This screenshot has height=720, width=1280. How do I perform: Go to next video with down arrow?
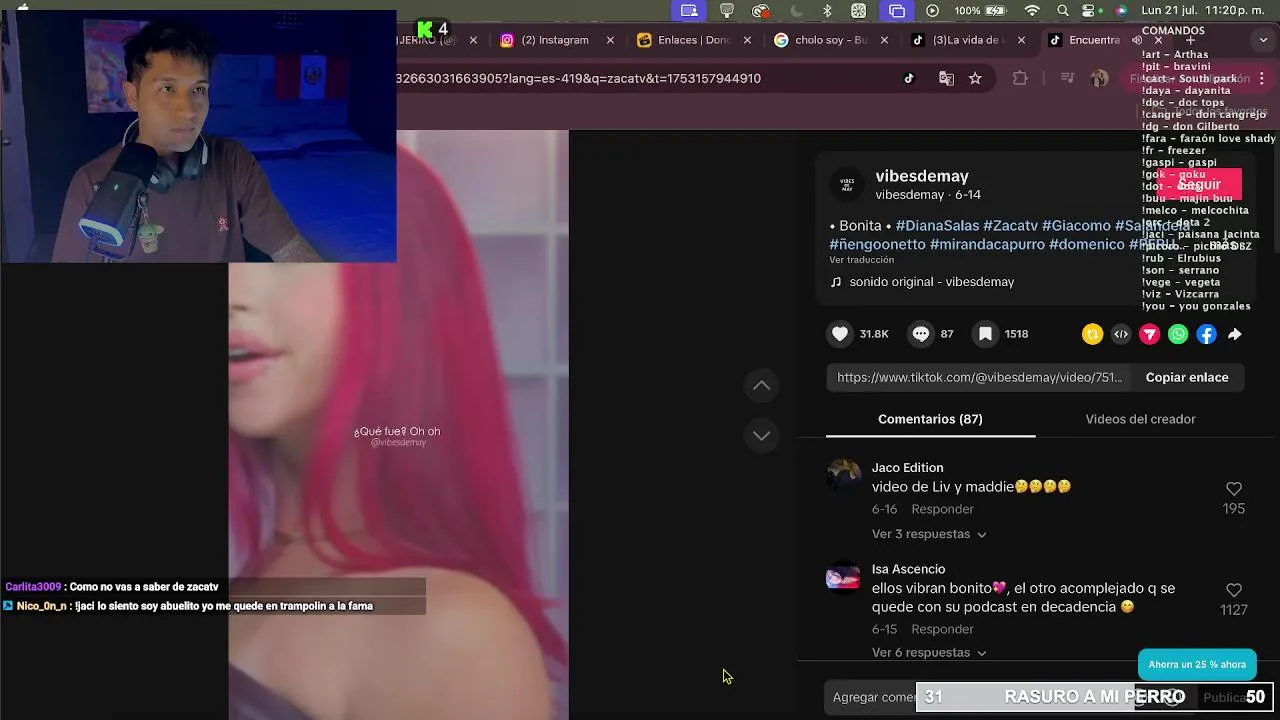762,435
